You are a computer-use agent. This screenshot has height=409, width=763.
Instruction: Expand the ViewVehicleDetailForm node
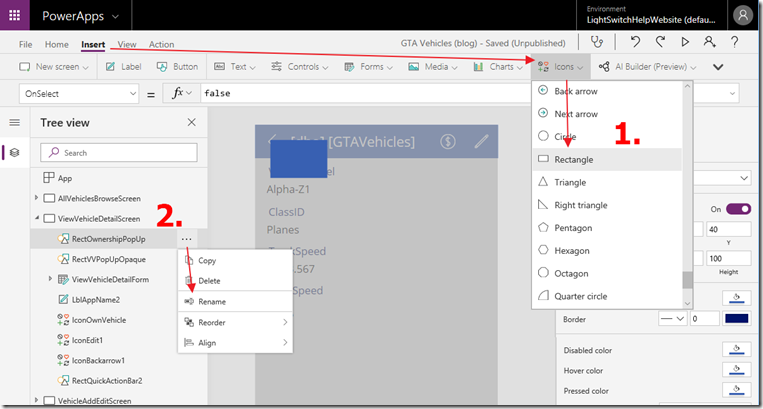(x=50, y=279)
